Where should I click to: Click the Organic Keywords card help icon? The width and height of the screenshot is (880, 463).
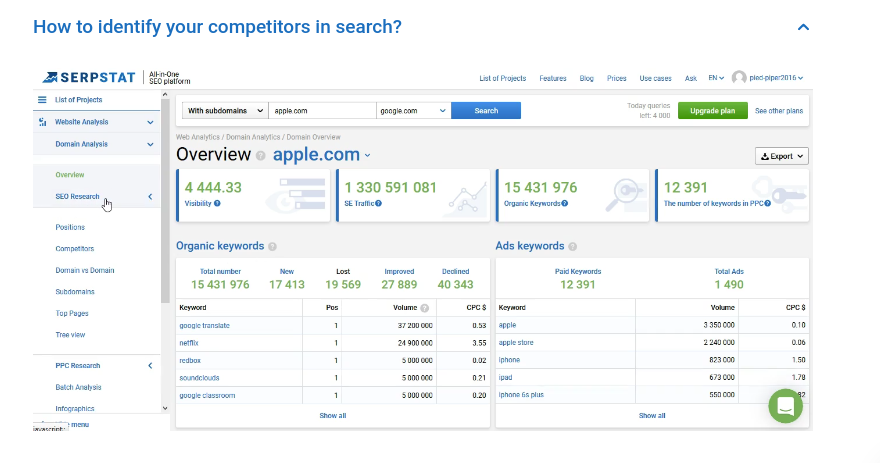point(565,204)
